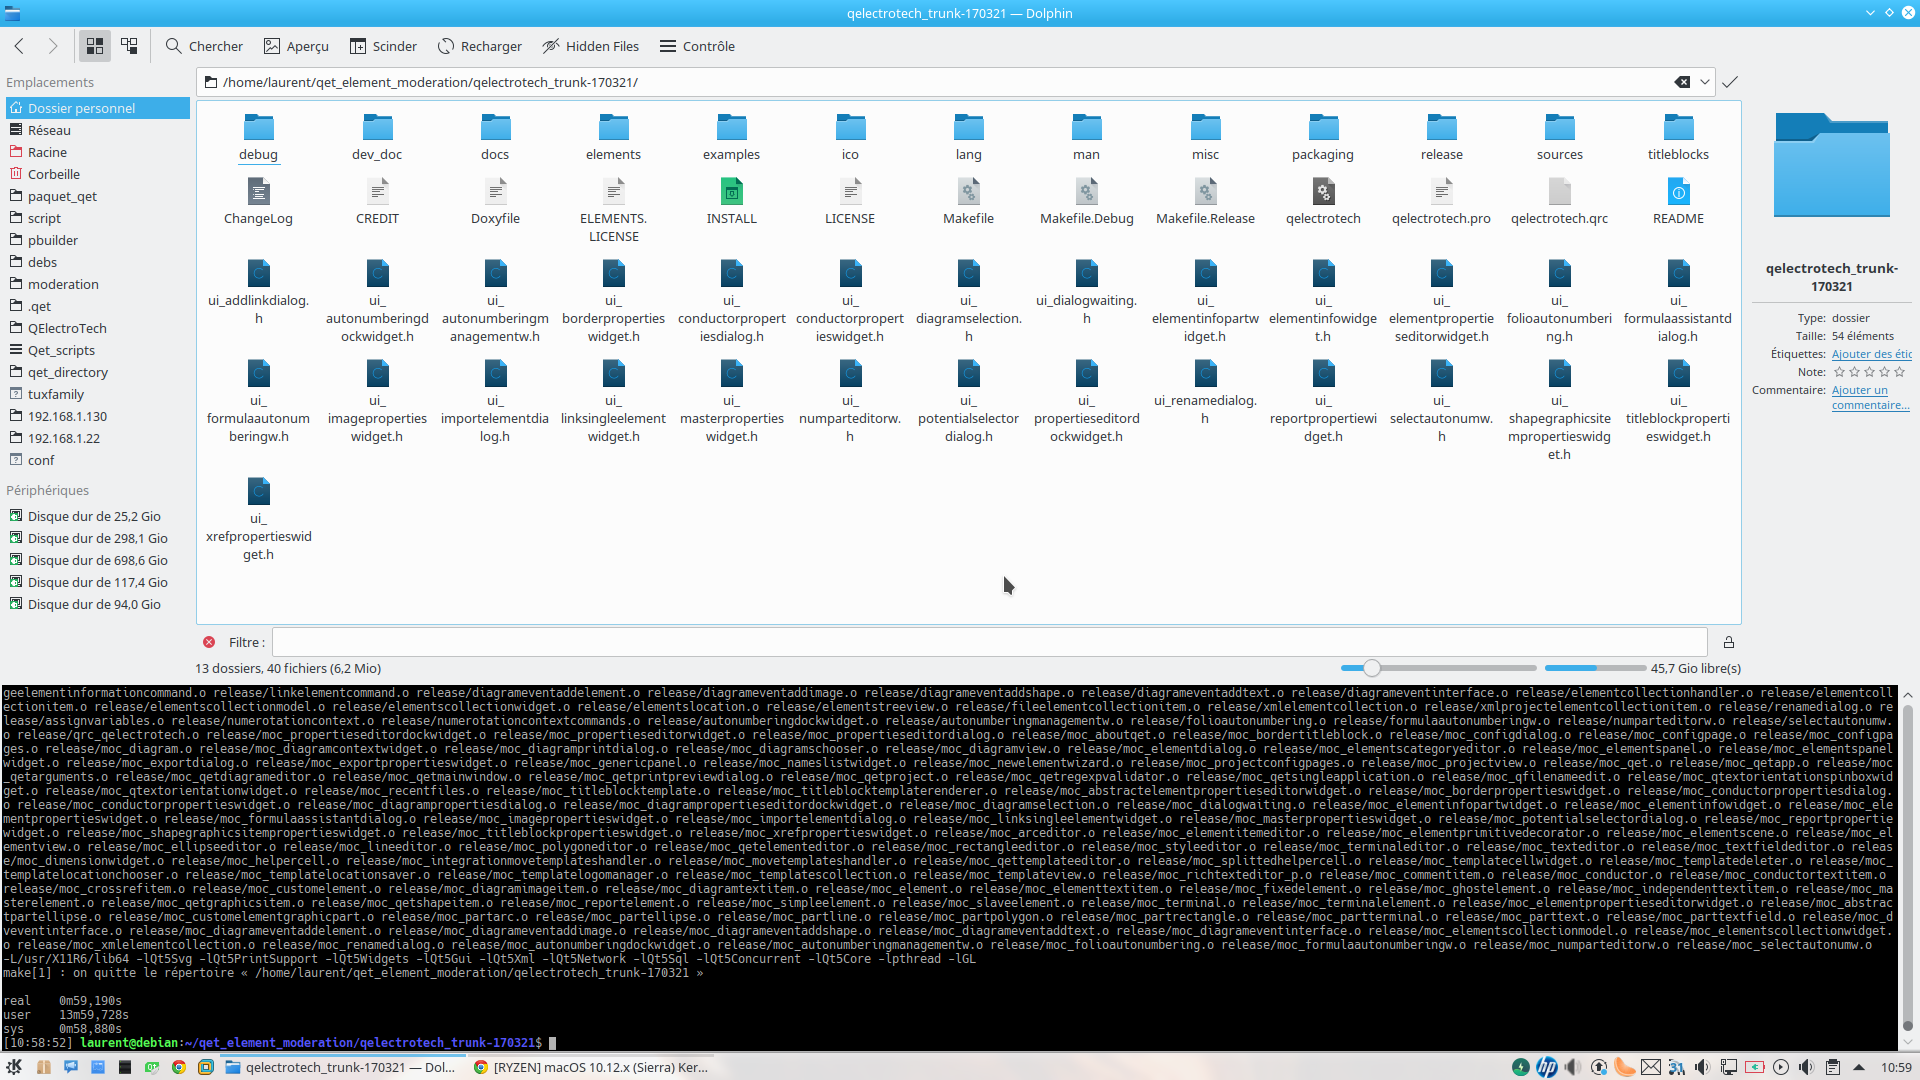Open the clipboard tray icon
This screenshot has height=1080, width=1920.
click(x=1833, y=1067)
